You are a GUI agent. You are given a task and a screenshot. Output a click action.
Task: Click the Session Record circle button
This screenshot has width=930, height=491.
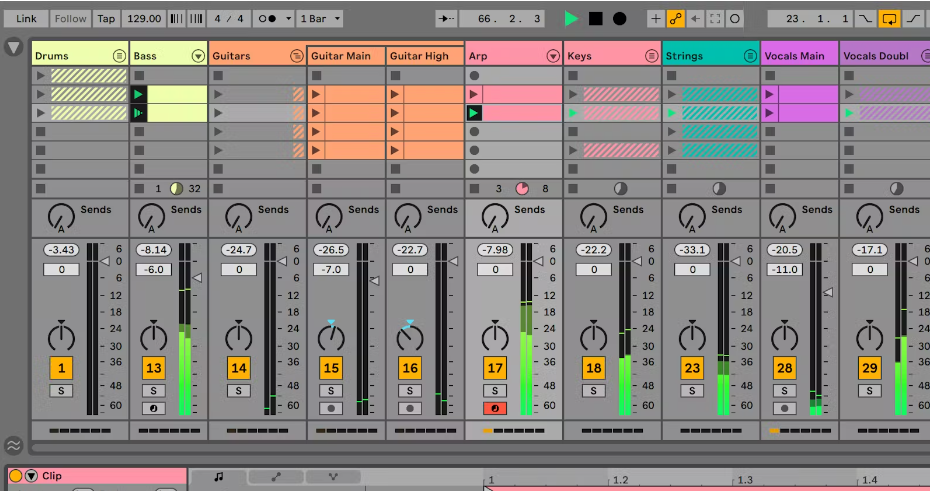[735, 19]
